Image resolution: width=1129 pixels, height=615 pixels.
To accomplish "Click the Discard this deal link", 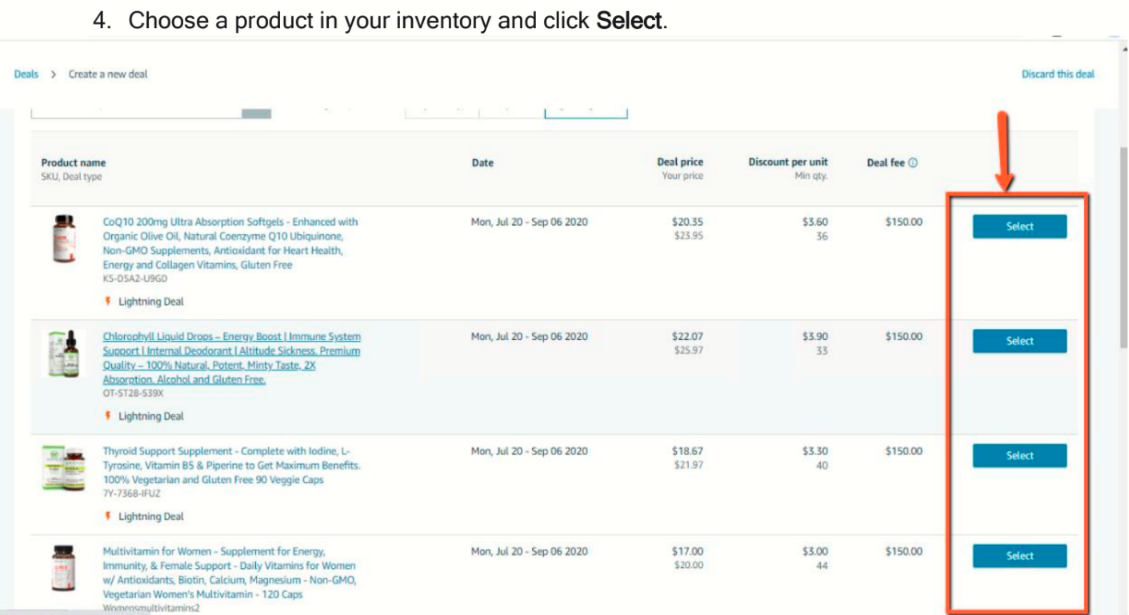I will point(1057,74).
